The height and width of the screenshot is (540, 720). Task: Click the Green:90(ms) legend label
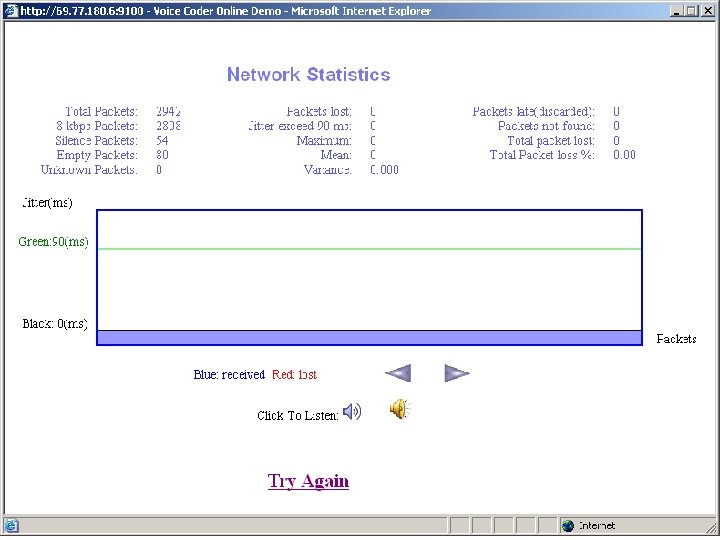click(53, 242)
